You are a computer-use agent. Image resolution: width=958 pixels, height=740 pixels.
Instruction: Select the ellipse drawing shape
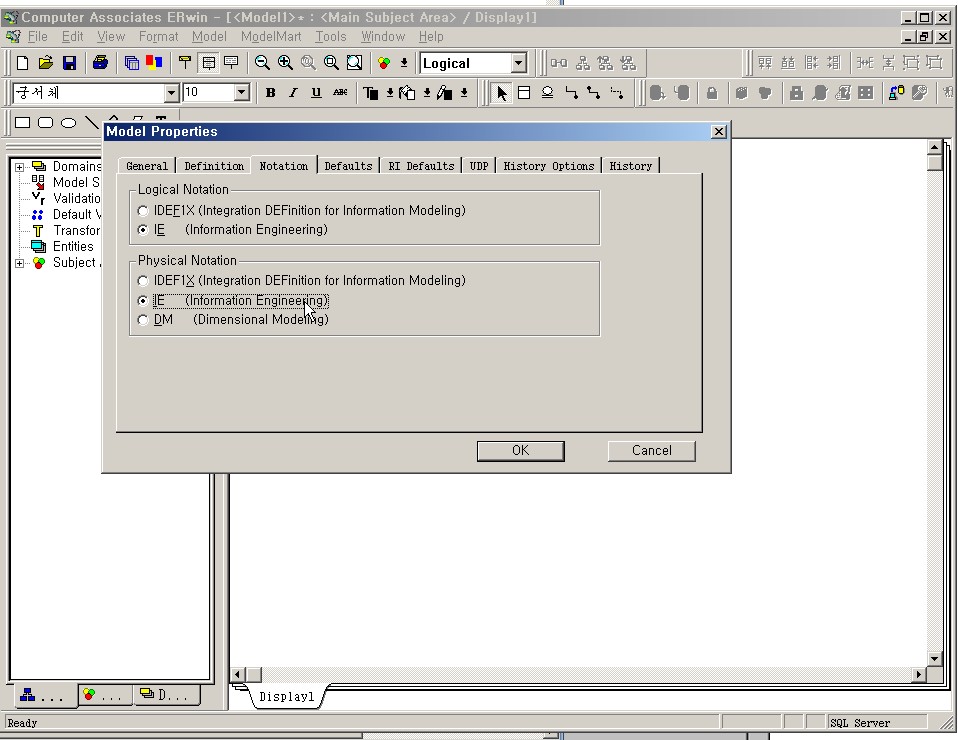68,123
